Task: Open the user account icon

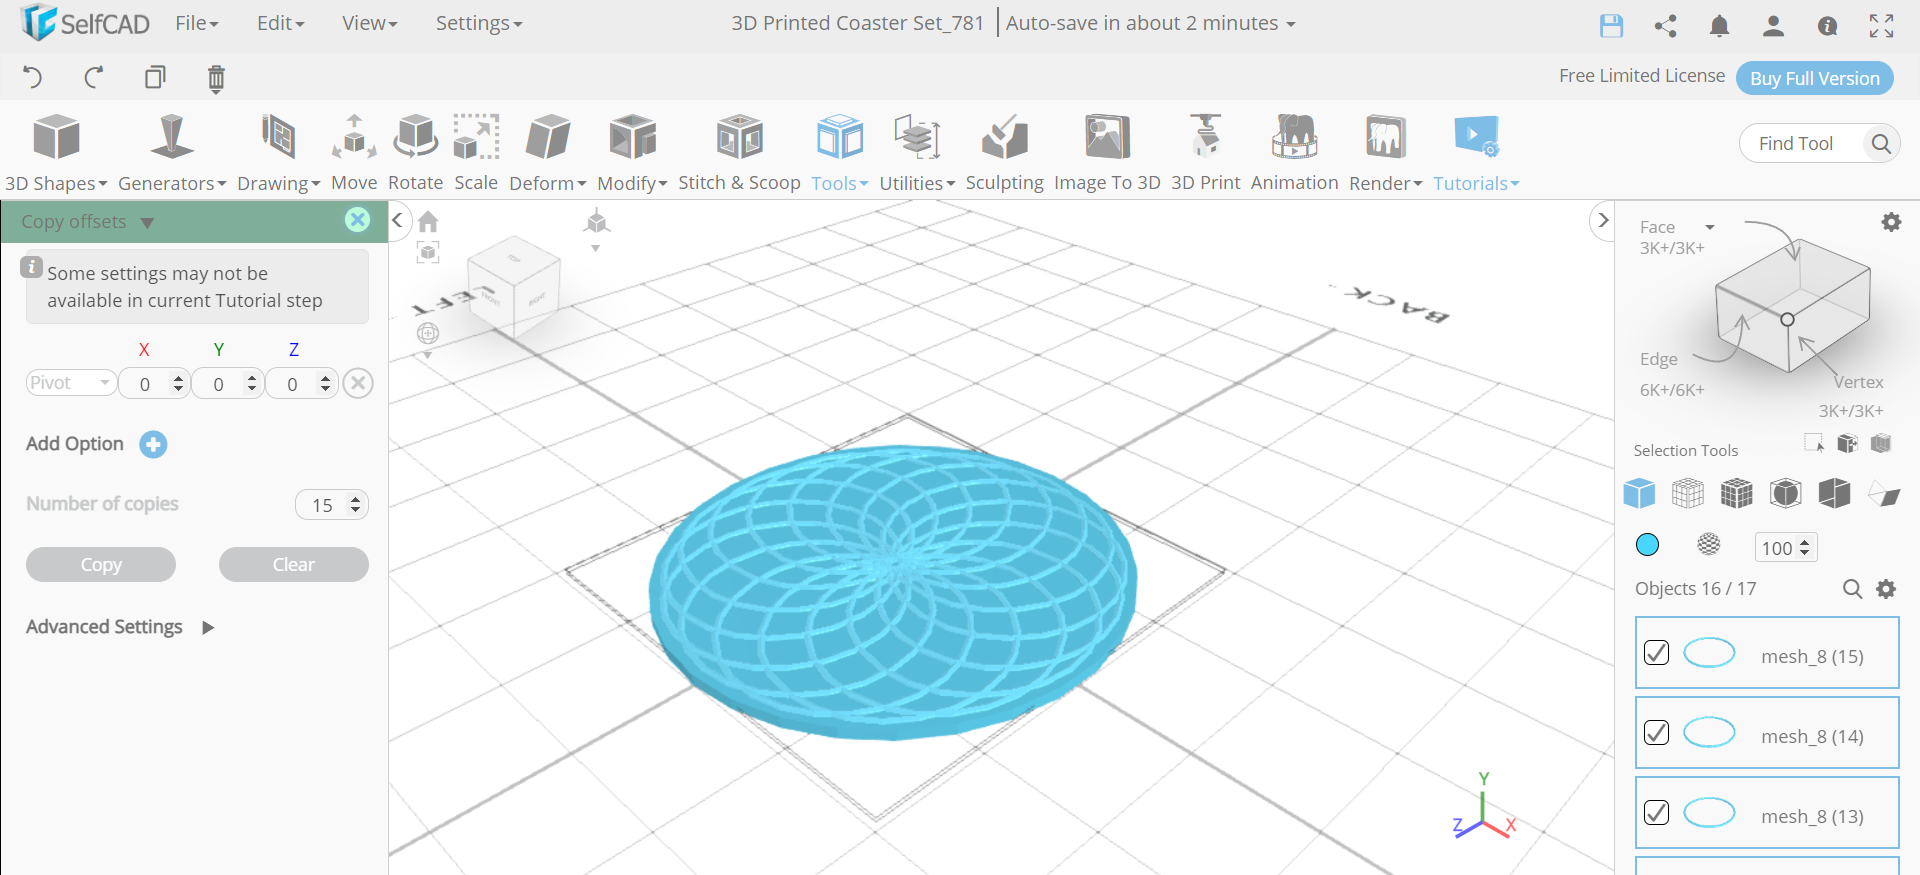Action: [1773, 26]
